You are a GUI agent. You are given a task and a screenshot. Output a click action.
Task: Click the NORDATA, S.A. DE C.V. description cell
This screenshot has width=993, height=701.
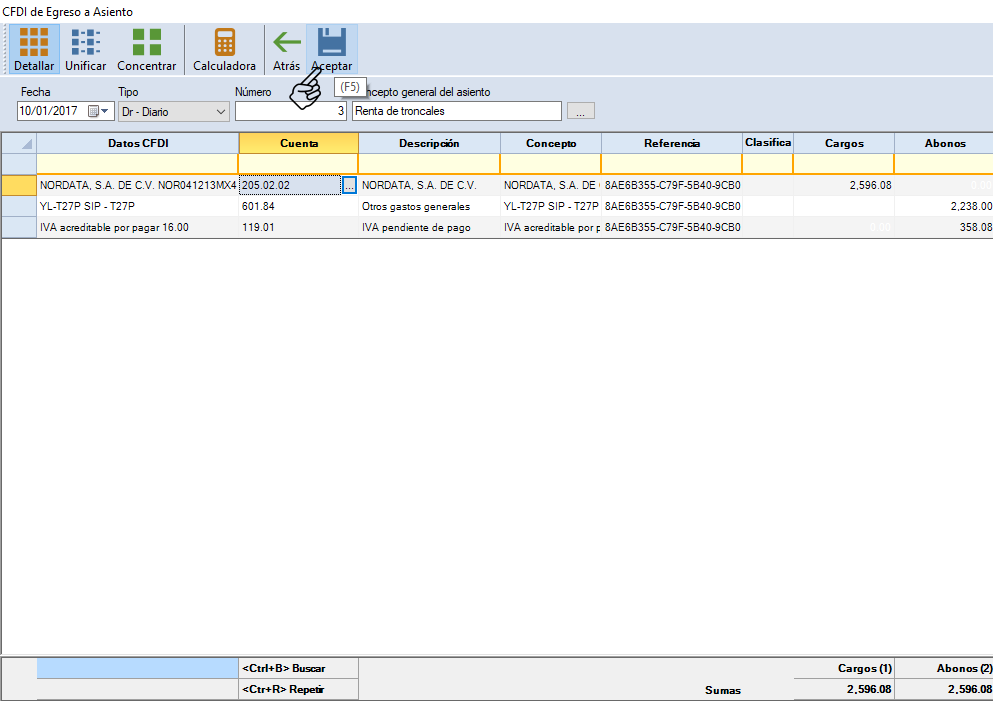click(429, 185)
